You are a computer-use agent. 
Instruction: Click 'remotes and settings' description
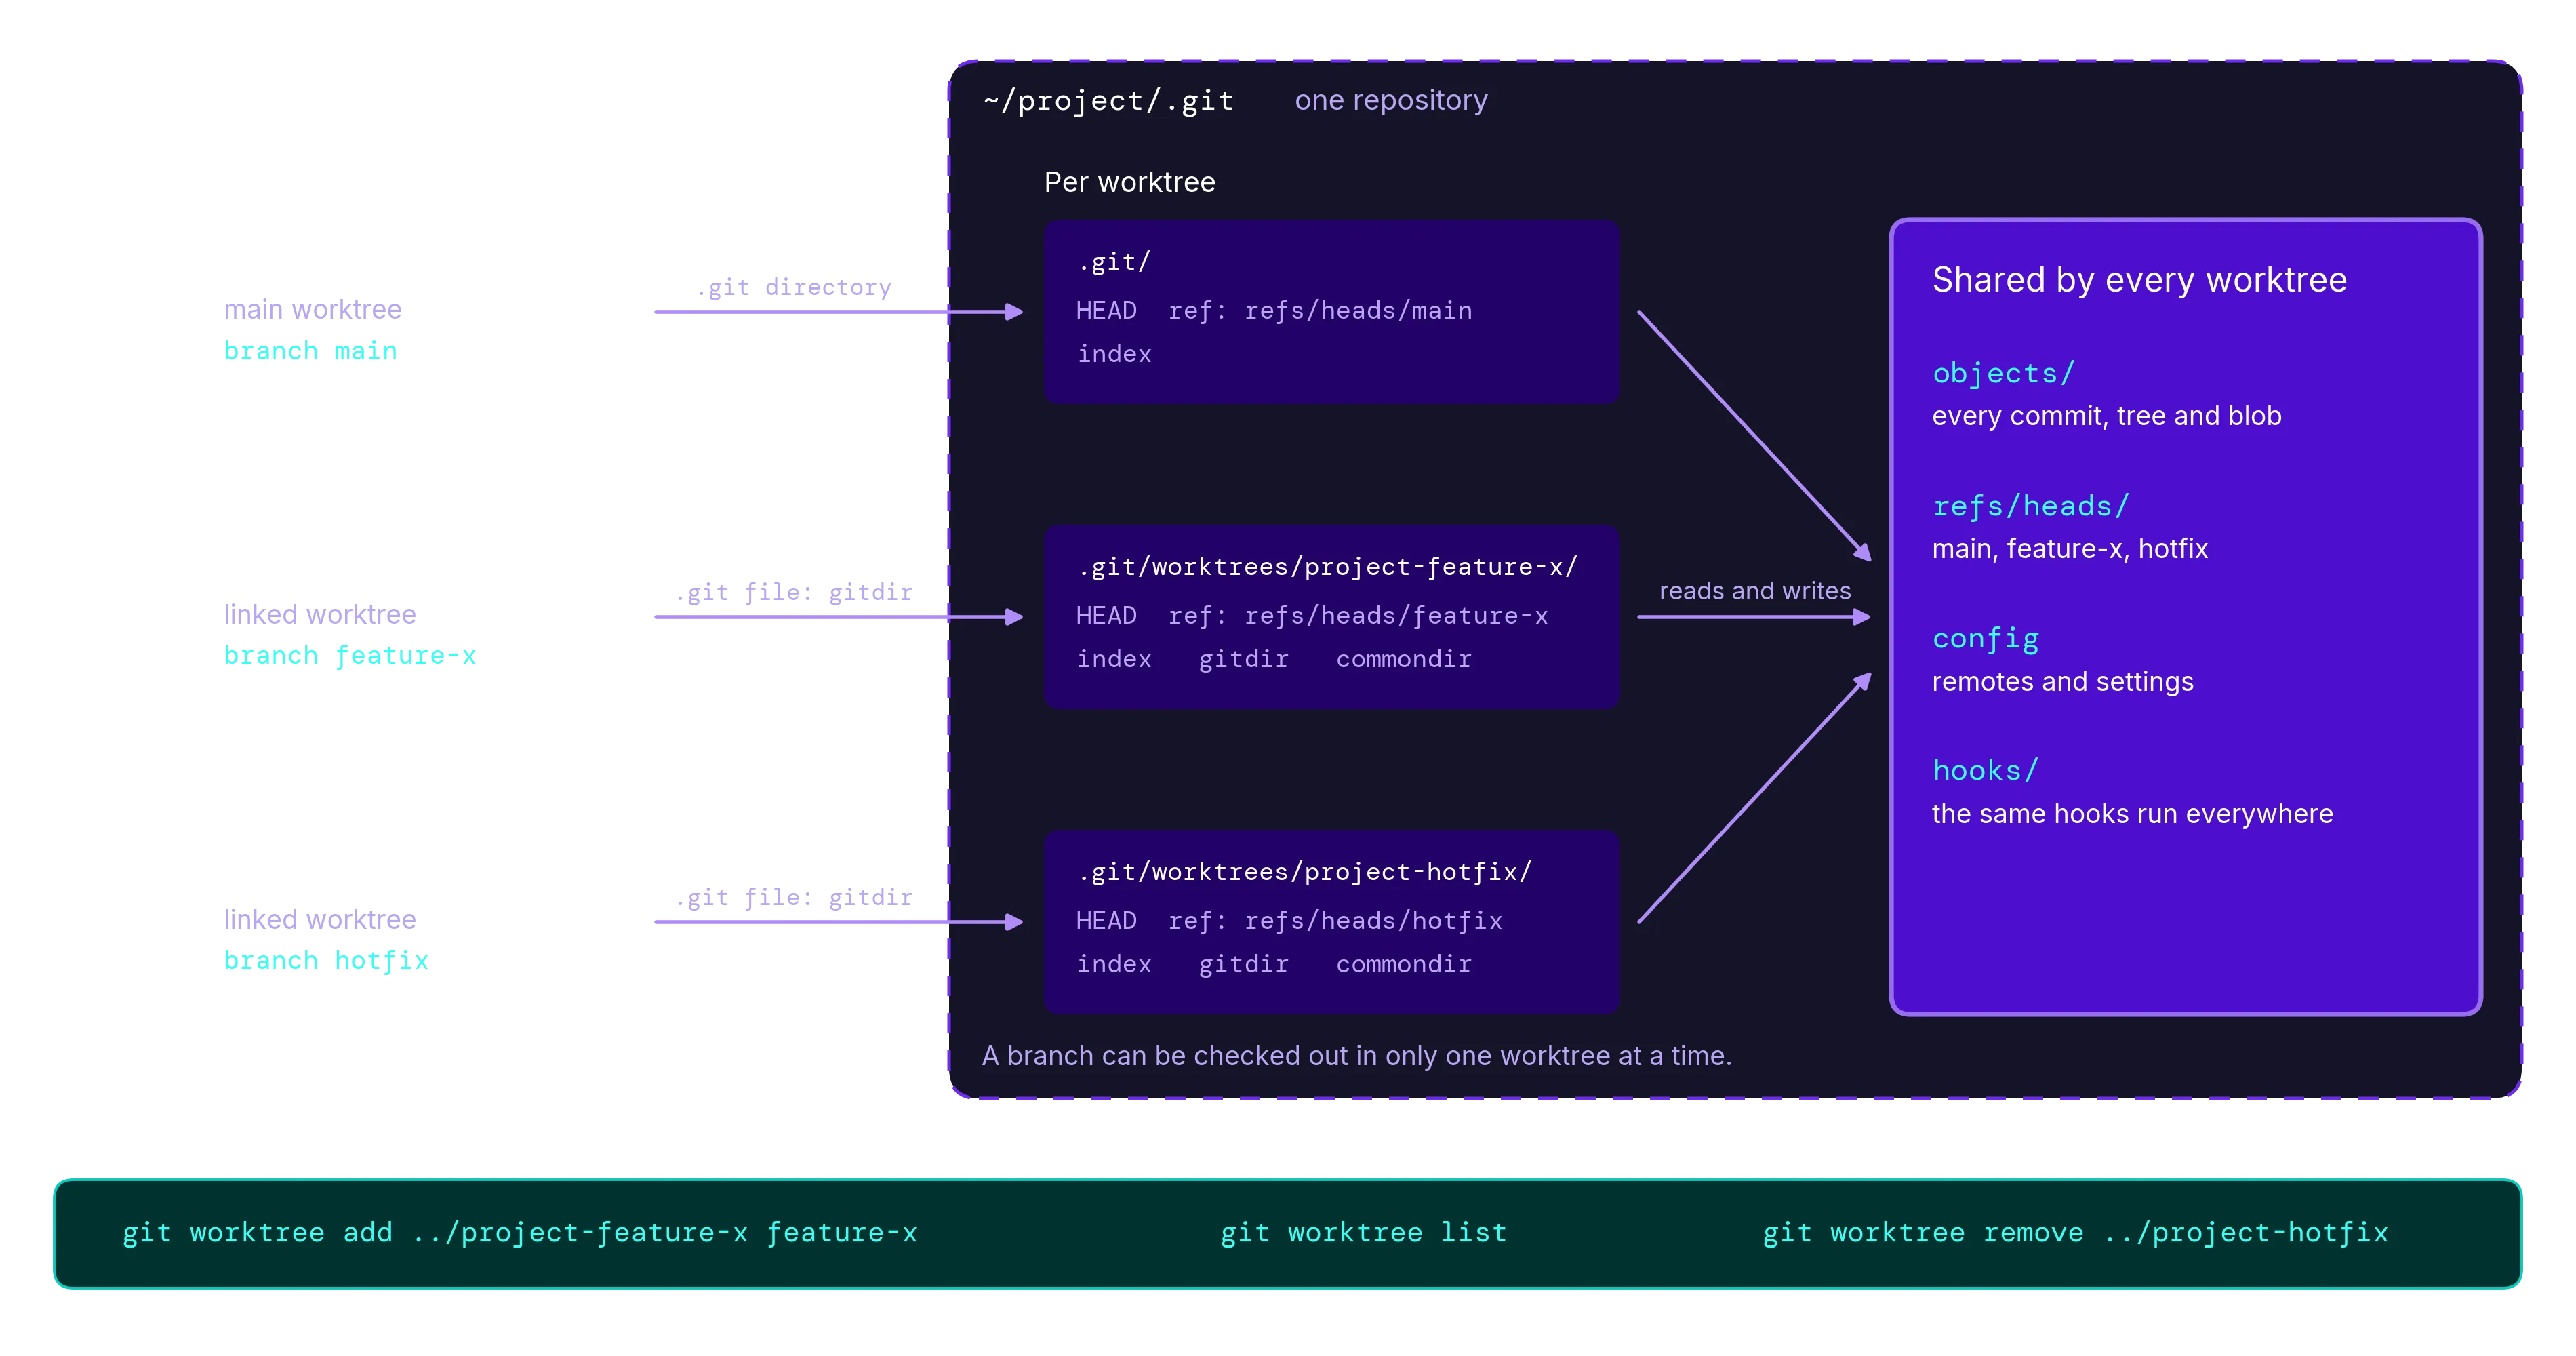click(2062, 682)
